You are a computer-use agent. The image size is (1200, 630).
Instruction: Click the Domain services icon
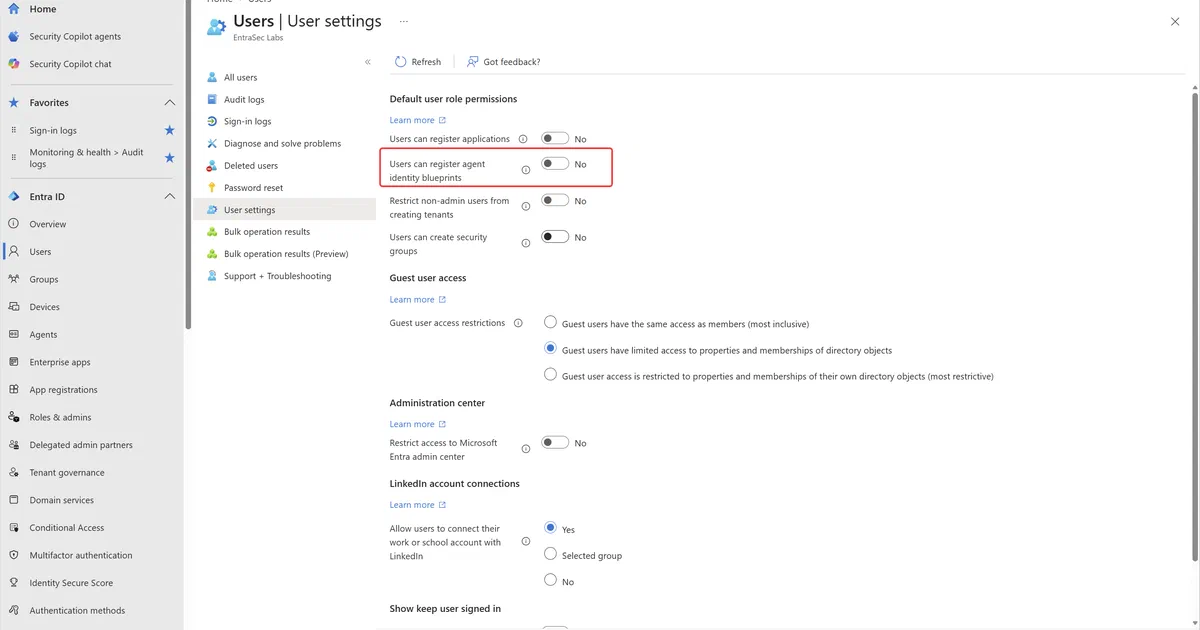point(14,500)
